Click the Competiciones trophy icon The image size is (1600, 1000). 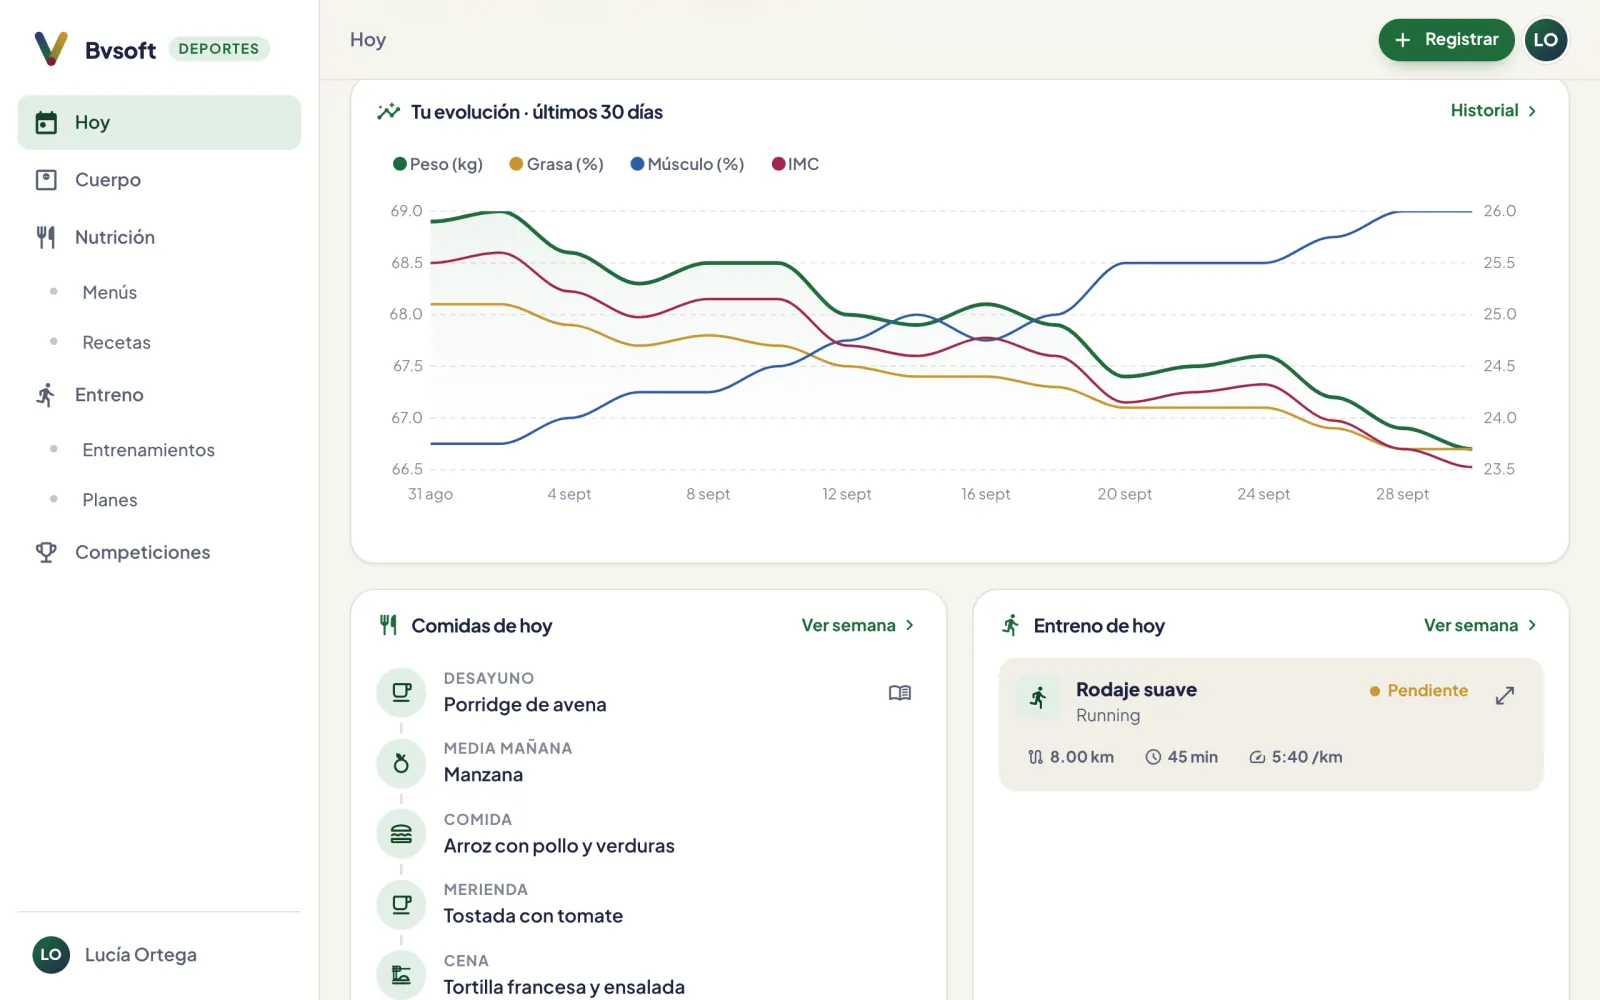point(46,552)
